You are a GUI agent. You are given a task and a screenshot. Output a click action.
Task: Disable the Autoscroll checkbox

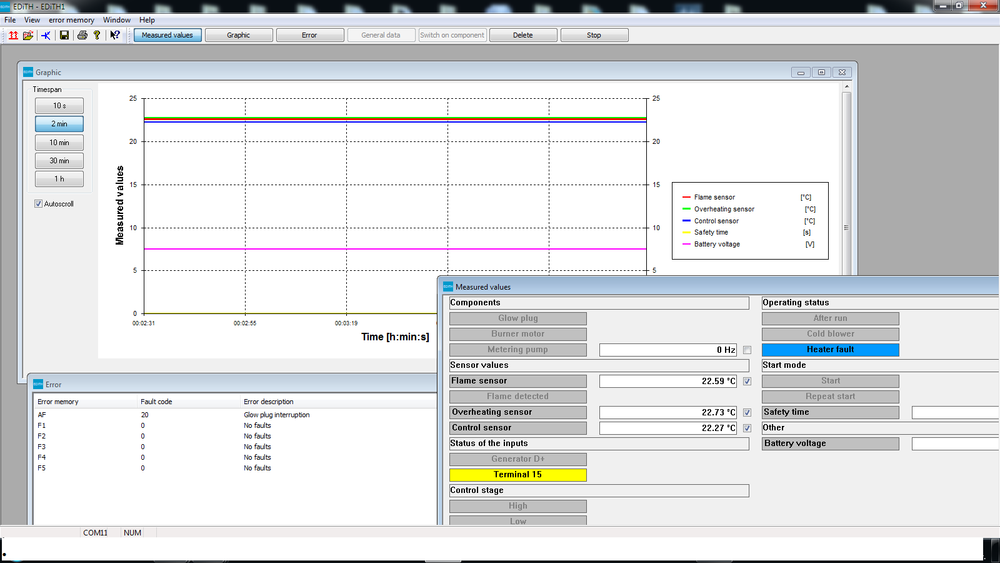pyautogui.click(x=39, y=204)
